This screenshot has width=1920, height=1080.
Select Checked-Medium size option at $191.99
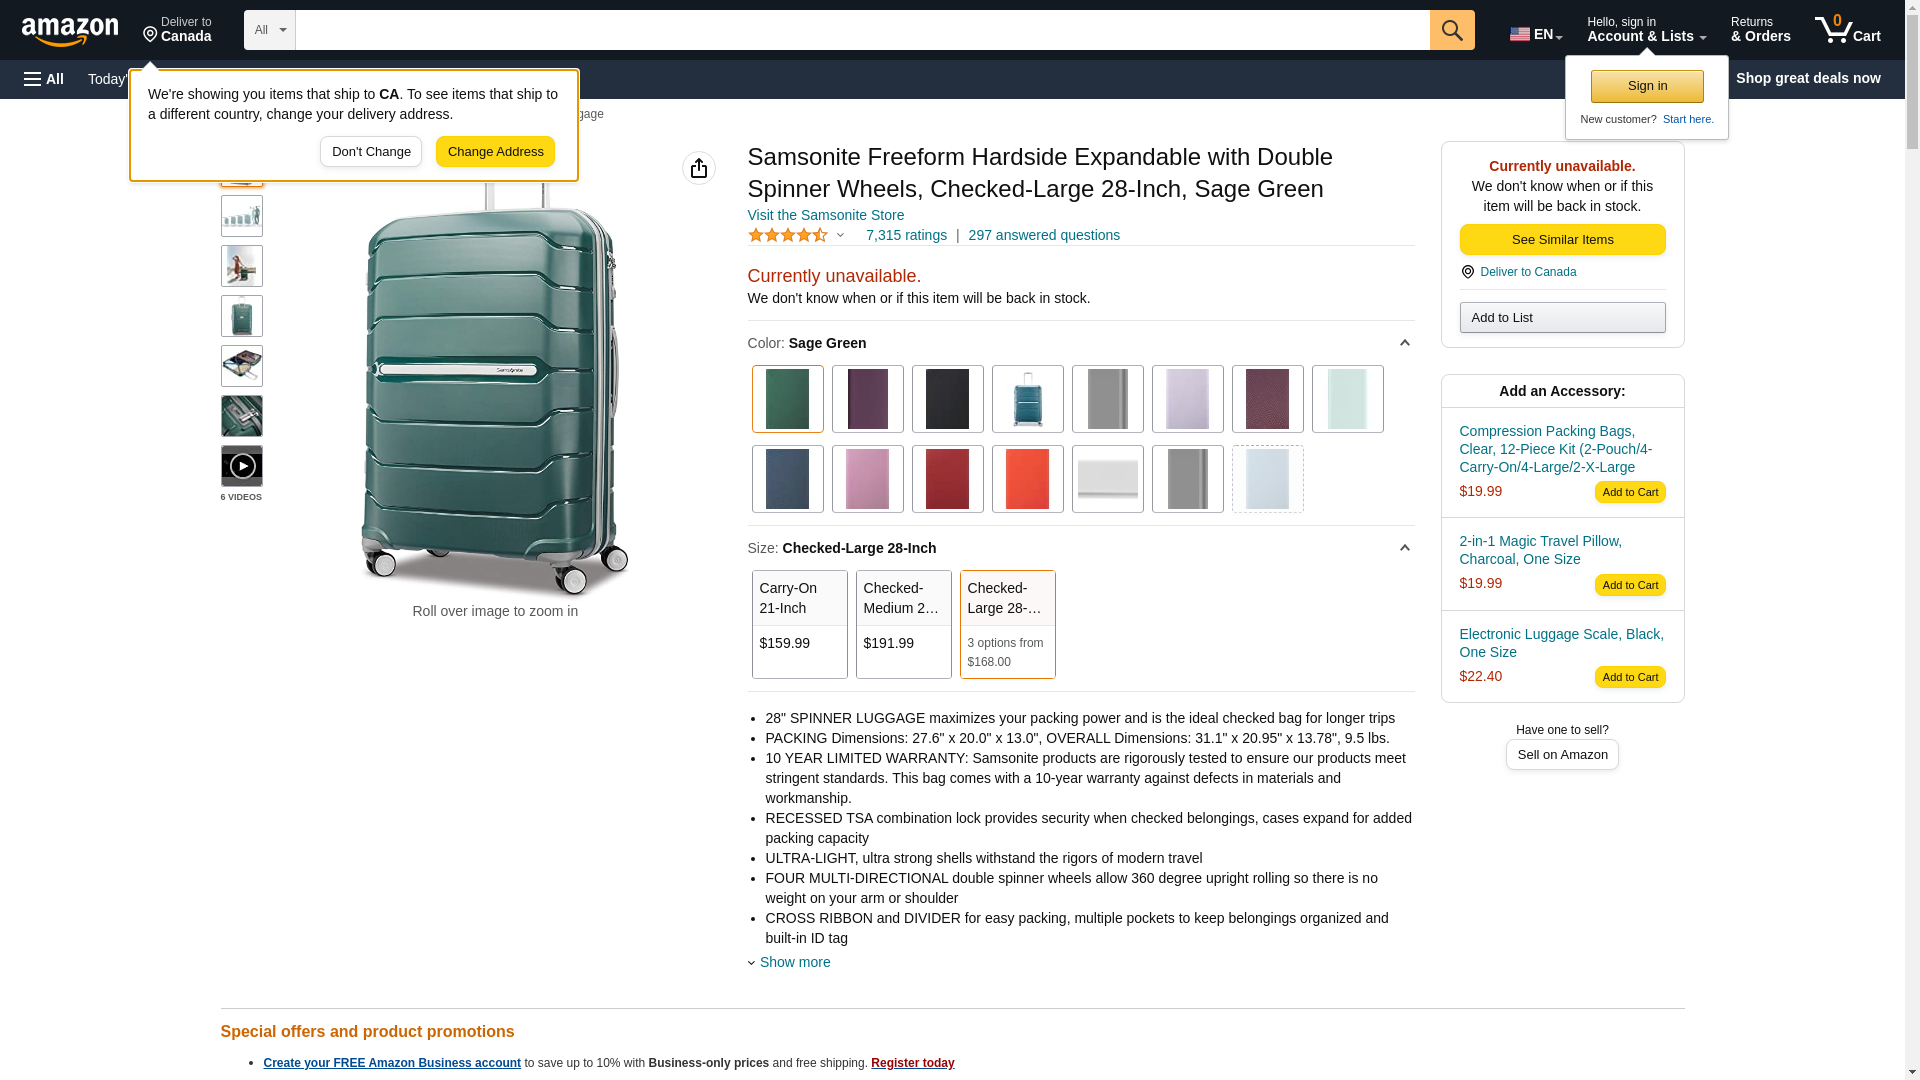[903, 624]
